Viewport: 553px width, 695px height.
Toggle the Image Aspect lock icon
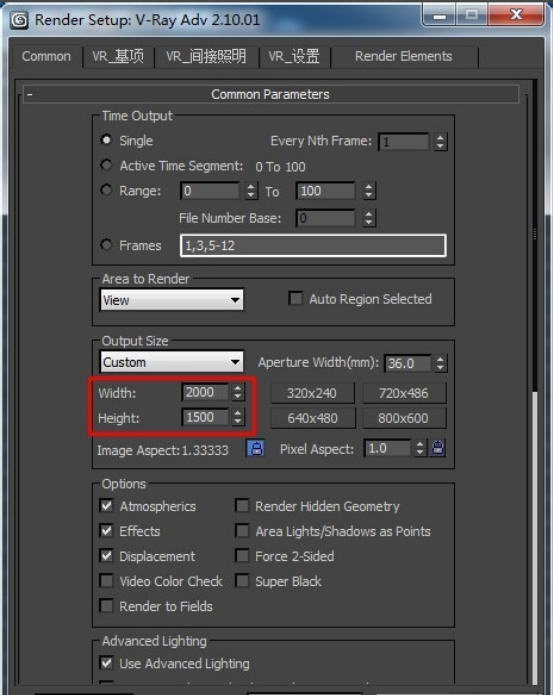[x=256, y=449]
